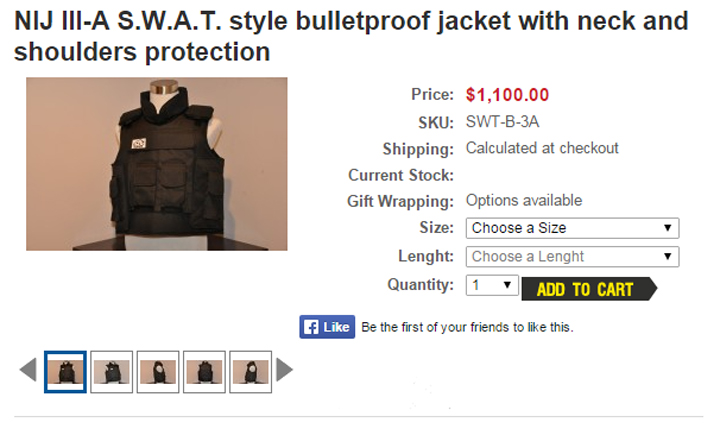
Task: Open the Choose a Size dropdown
Action: click(572, 228)
